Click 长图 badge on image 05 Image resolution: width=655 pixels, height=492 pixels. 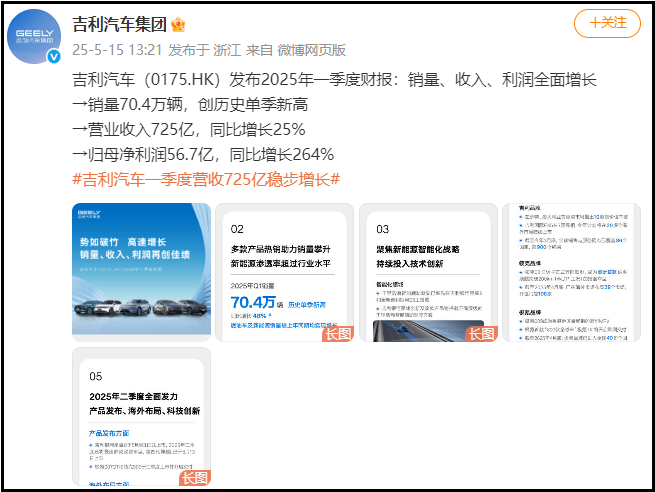coord(195,478)
